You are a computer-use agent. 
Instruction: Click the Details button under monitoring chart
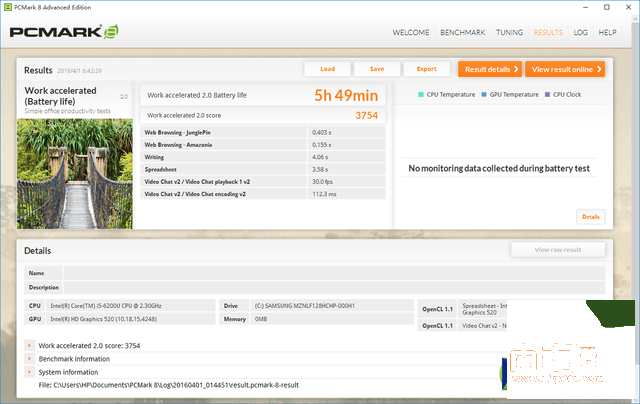[x=590, y=216]
